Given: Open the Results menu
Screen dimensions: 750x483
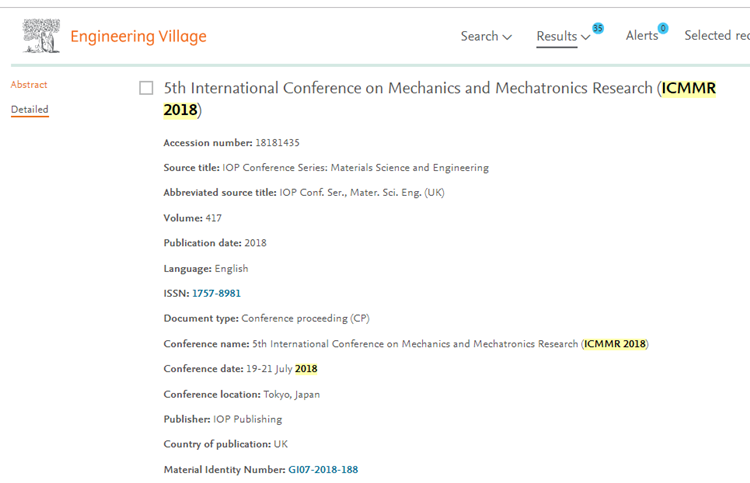Looking at the screenshot, I should coord(557,37).
